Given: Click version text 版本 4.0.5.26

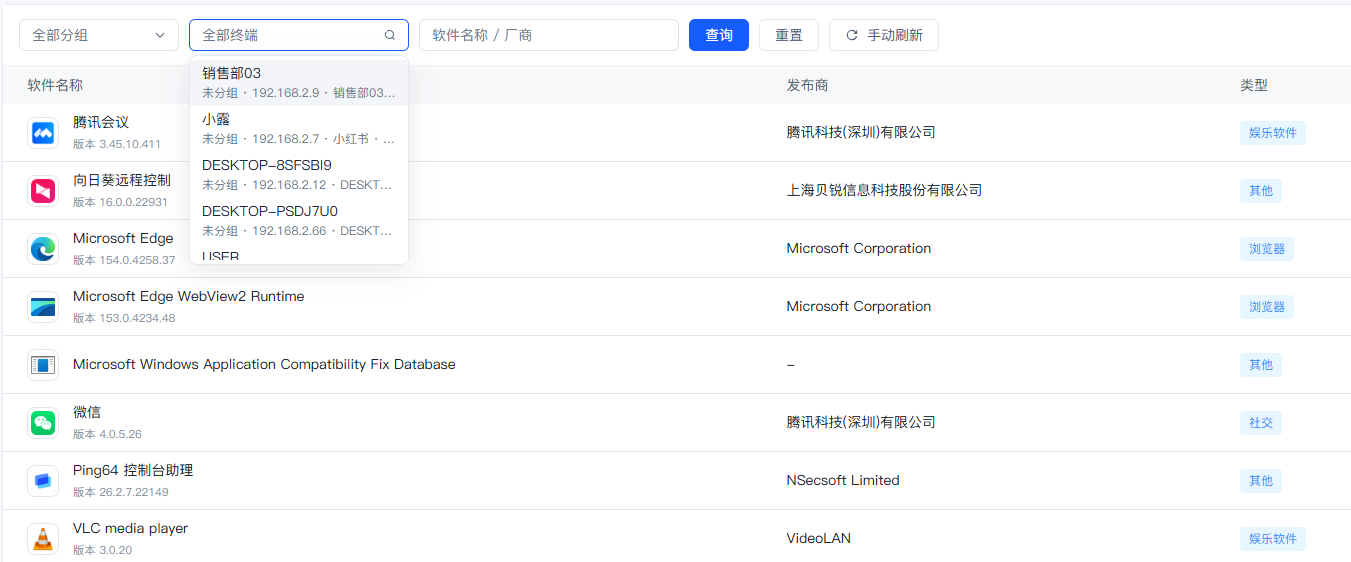Looking at the screenshot, I should [x=108, y=434].
